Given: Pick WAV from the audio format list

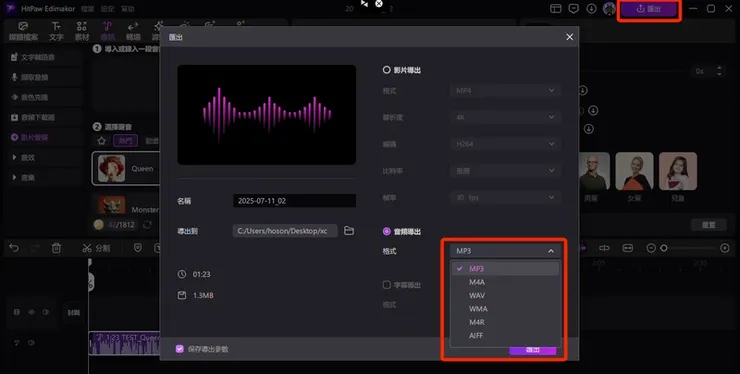Looking at the screenshot, I should (x=505, y=295).
